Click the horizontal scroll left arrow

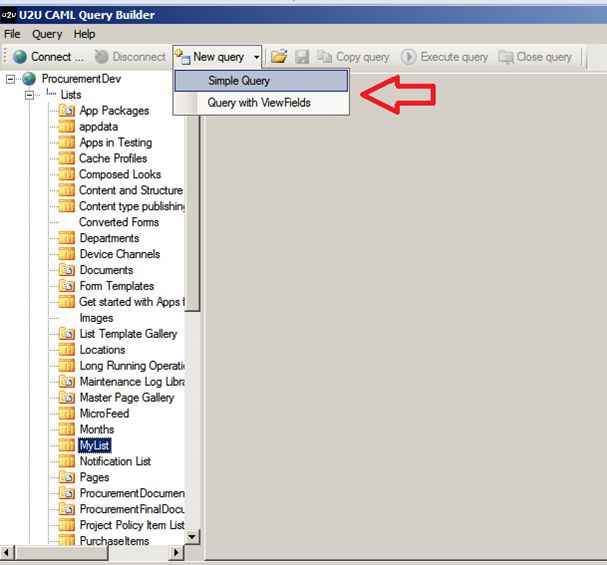point(7,553)
